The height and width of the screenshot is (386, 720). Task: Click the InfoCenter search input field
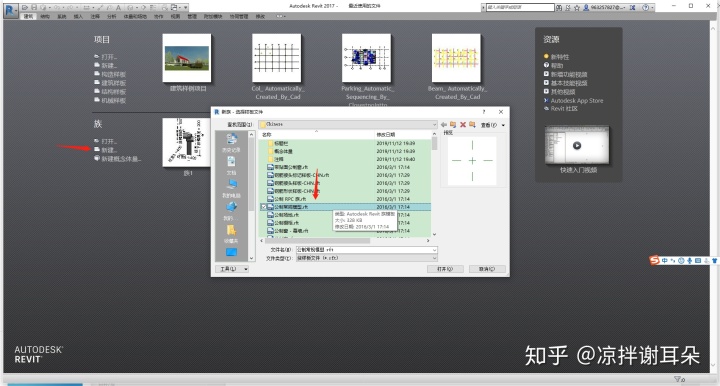click(x=520, y=7)
